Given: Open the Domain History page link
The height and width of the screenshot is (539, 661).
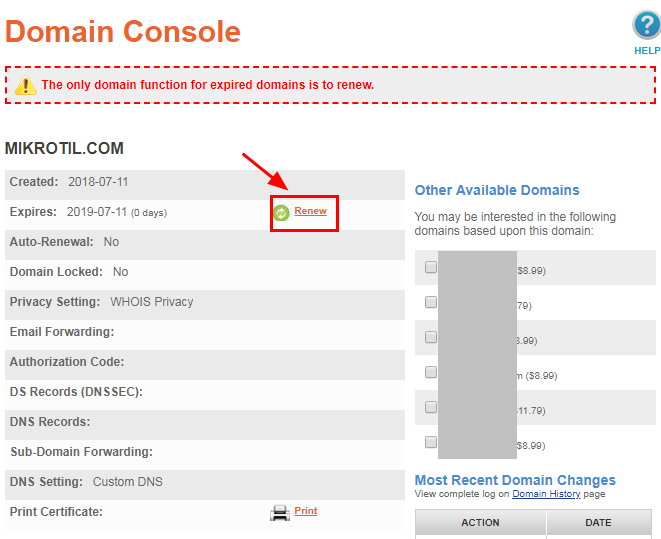Looking at the screenshot, I should [x=546, y=494].
